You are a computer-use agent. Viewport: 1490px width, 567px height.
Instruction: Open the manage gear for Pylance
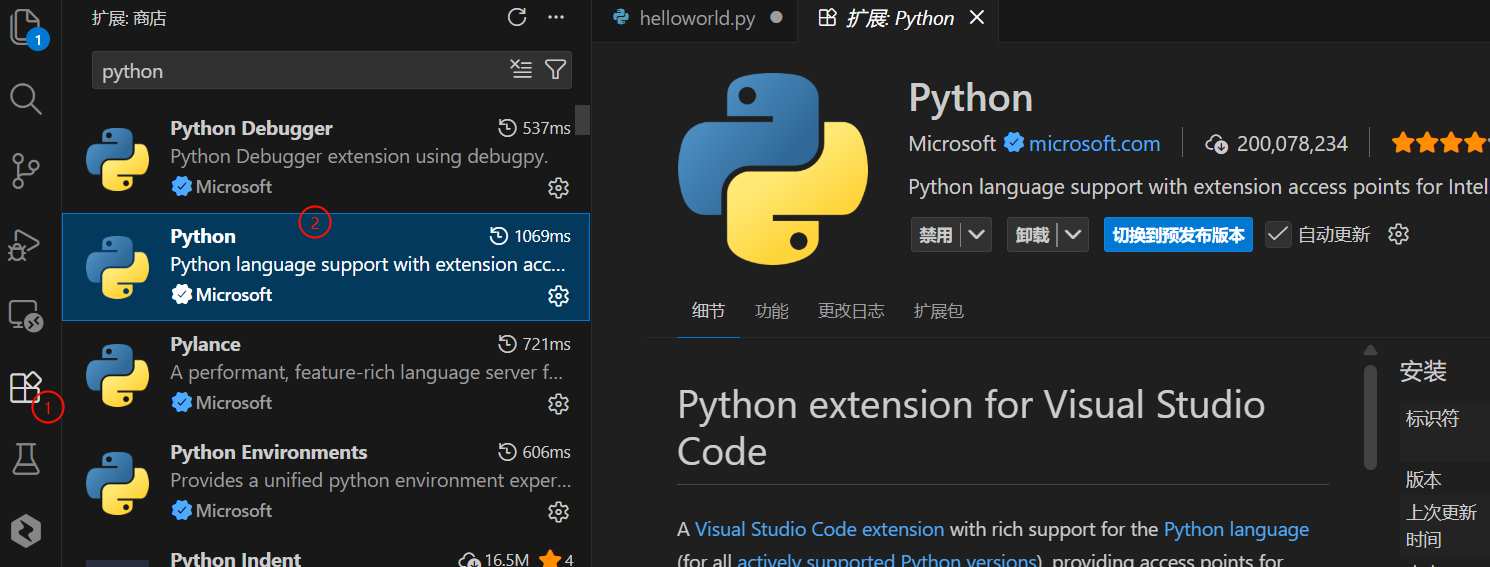(559, 403)
